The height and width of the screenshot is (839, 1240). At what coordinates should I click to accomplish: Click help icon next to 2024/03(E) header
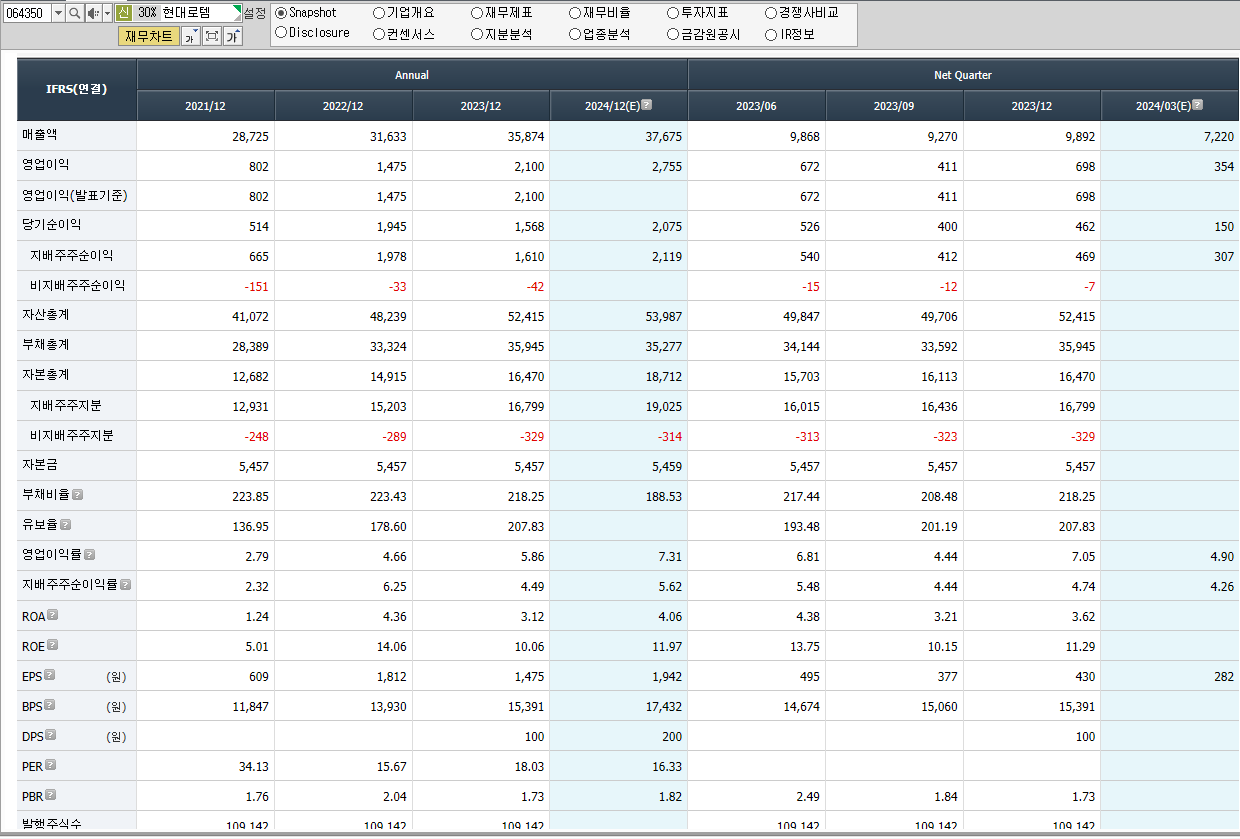[1198, 104]
